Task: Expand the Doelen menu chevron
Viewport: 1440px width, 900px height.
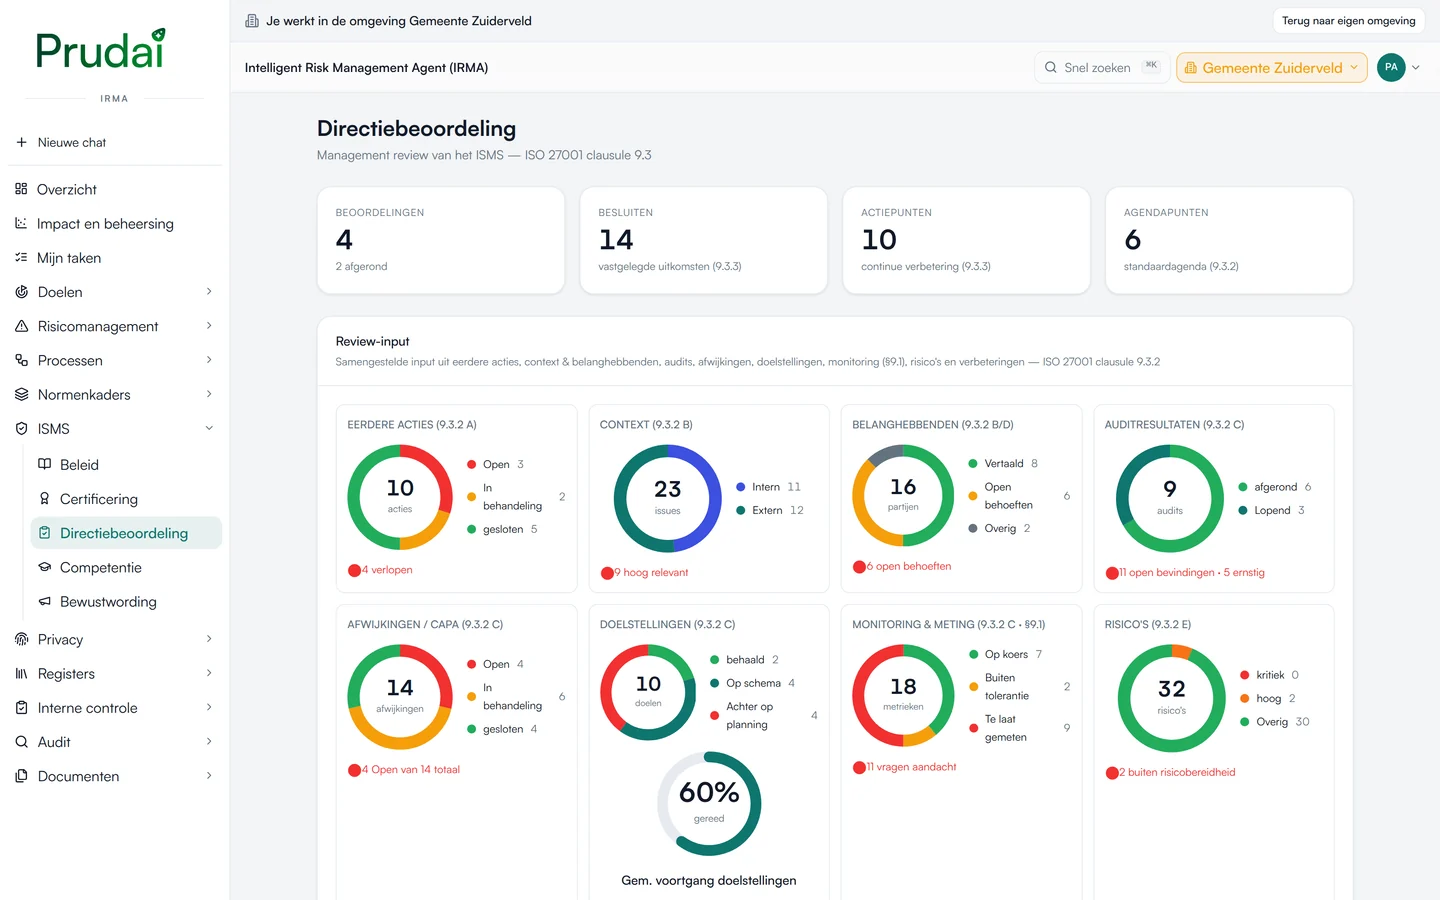Action: 209,292
